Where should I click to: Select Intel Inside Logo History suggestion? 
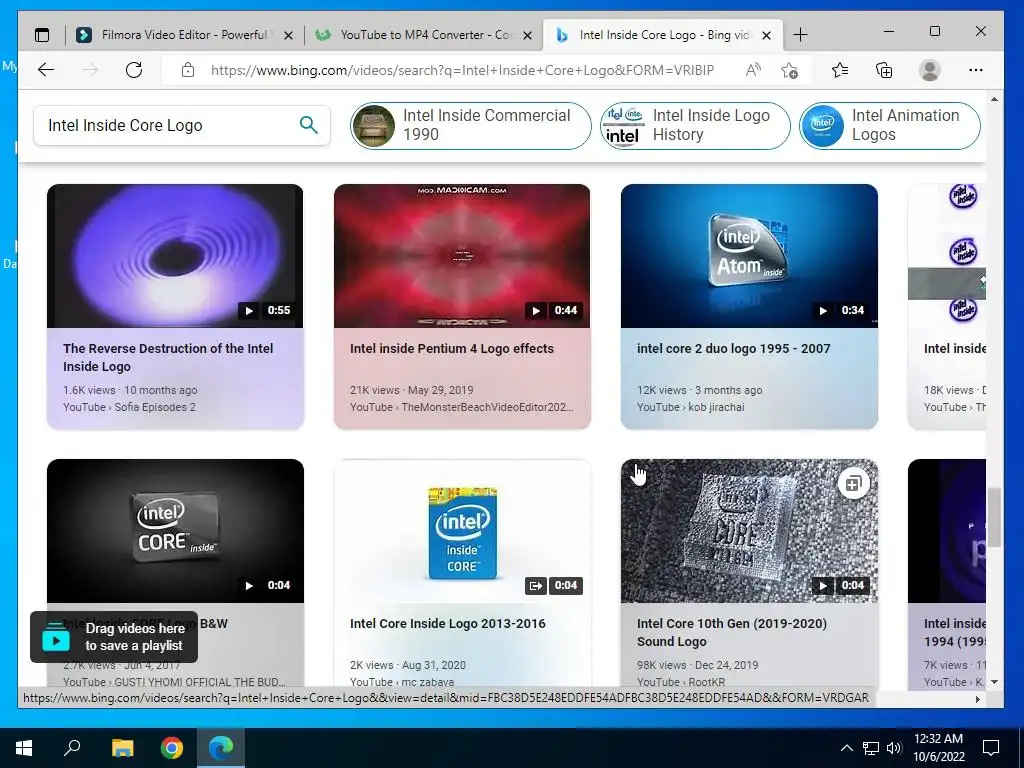695,125
